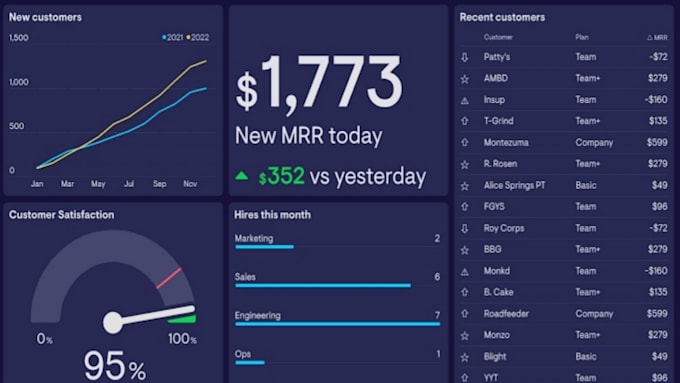This screenshot has height=383, width=680.
Task: Click the green up triangle by $352
Action: (242, 176)
